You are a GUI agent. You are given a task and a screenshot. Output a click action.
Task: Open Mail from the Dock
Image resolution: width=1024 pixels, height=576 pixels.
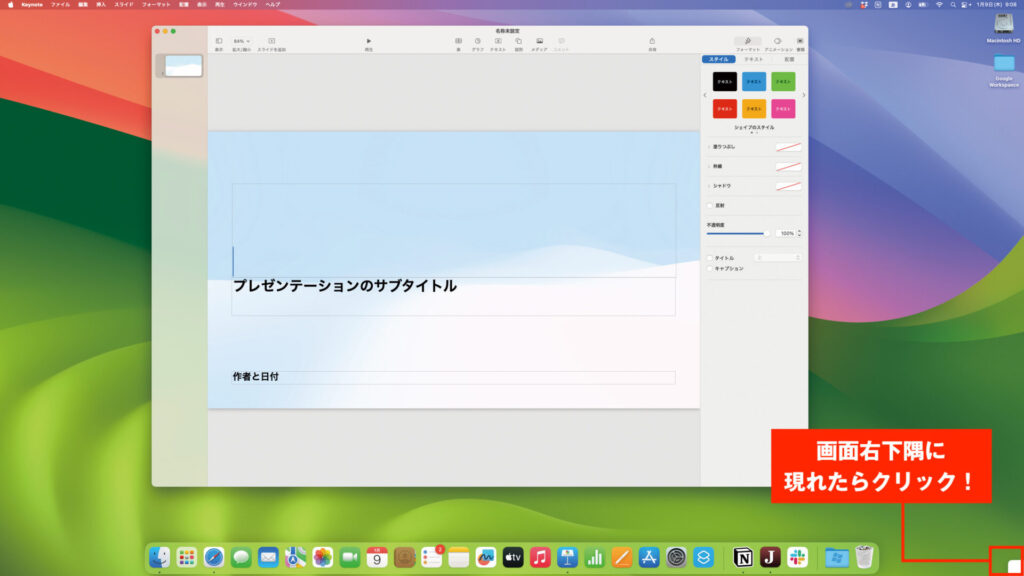click(x=268, y=557)
